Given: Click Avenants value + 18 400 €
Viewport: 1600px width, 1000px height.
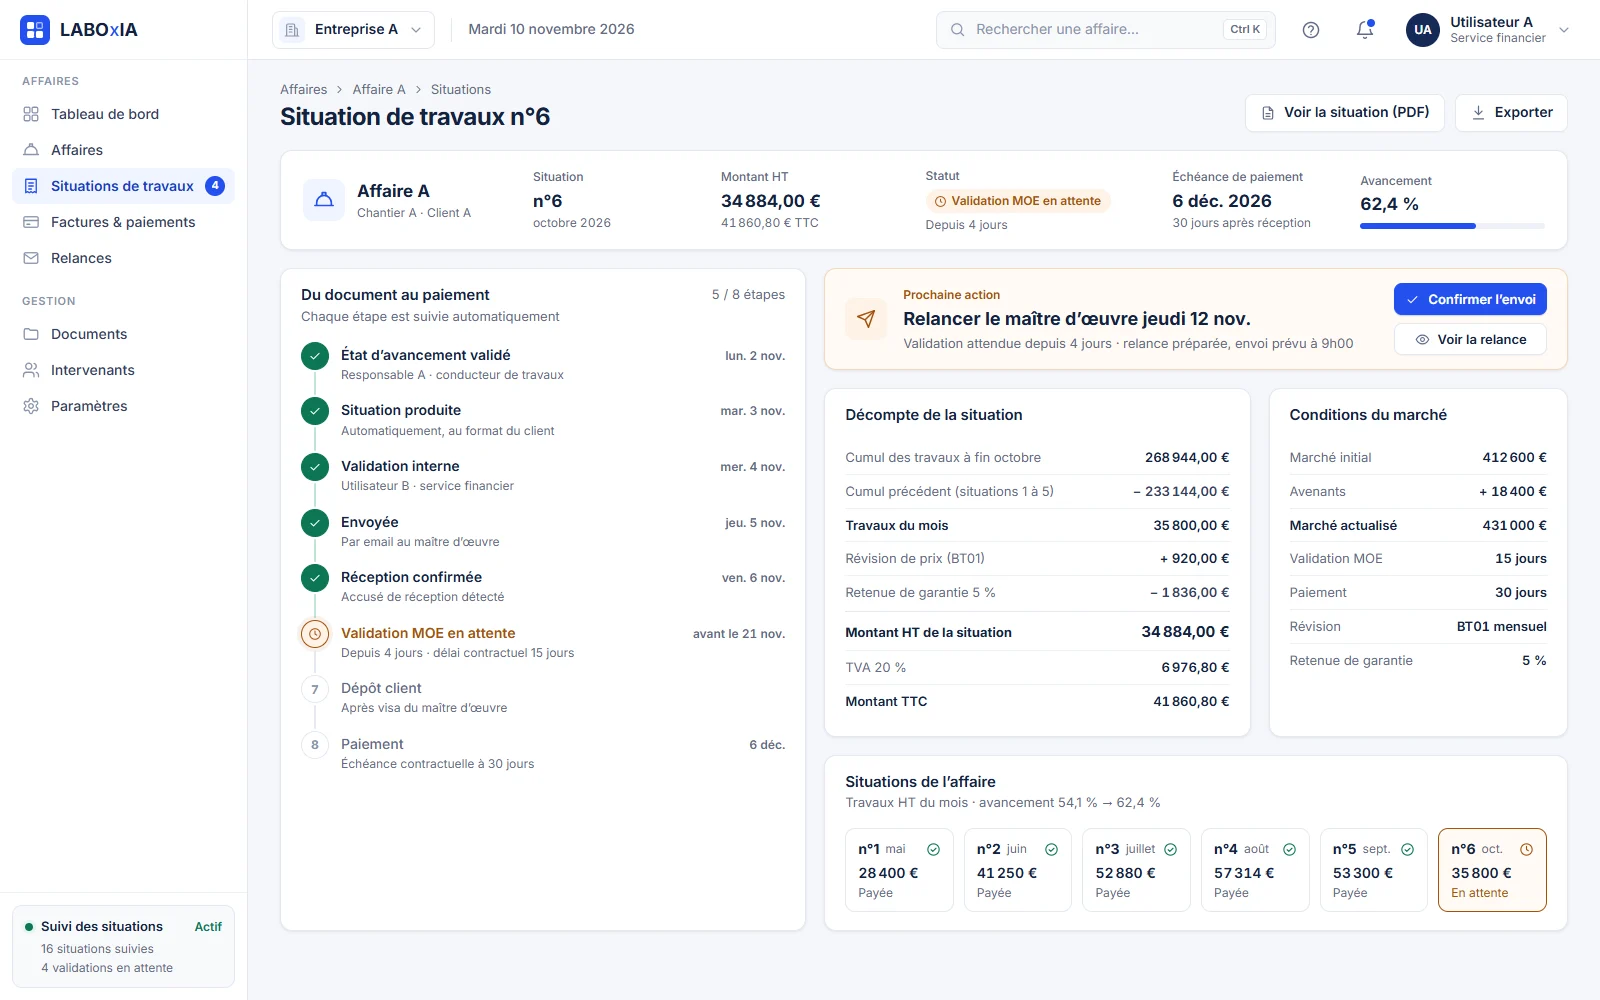Looking at the screenshot, I should 1513,492.
